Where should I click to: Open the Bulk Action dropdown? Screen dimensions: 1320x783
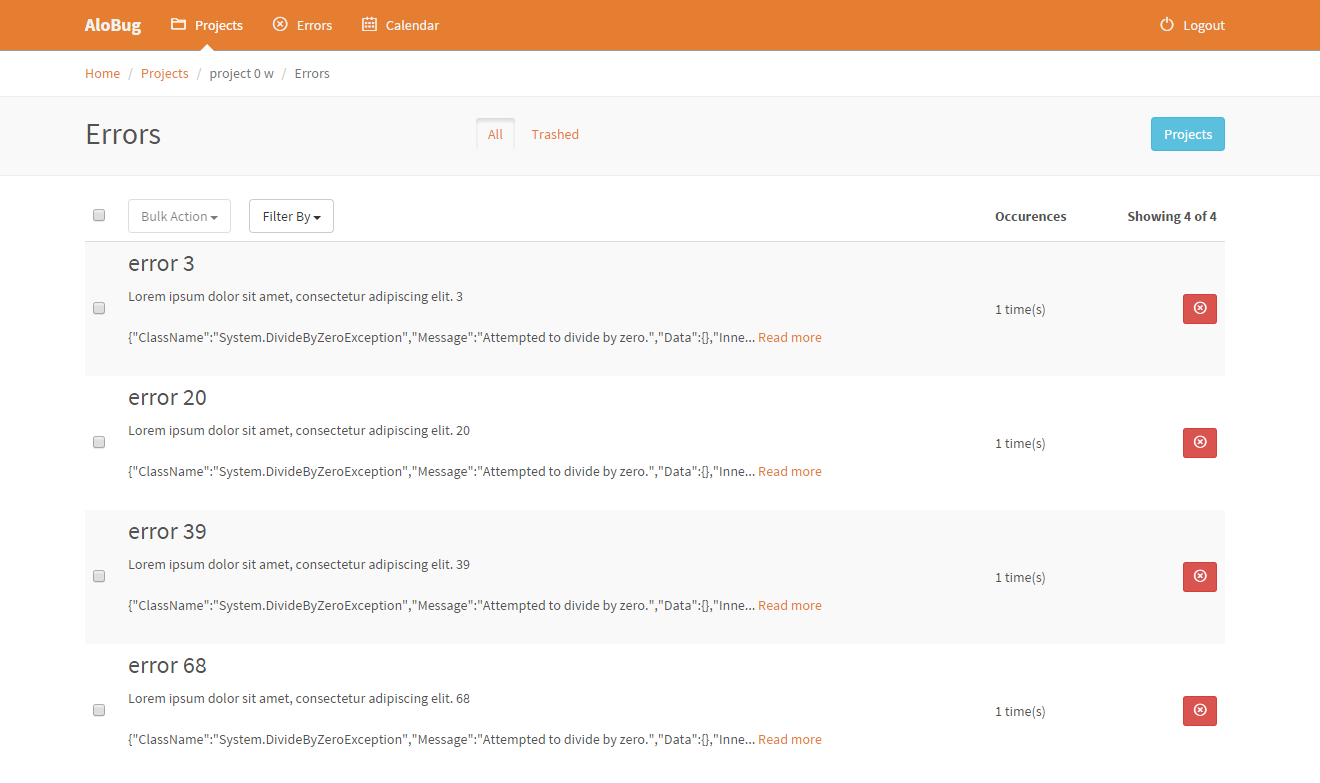tap(179, 216)
